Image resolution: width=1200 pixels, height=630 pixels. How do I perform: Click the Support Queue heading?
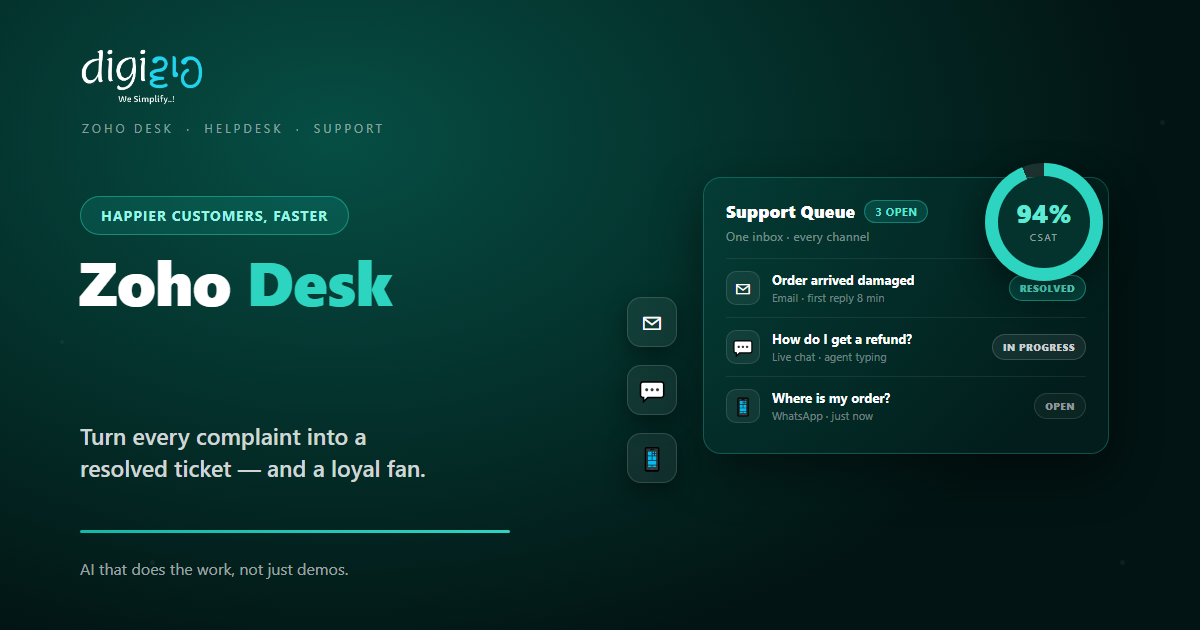[790, 212]
